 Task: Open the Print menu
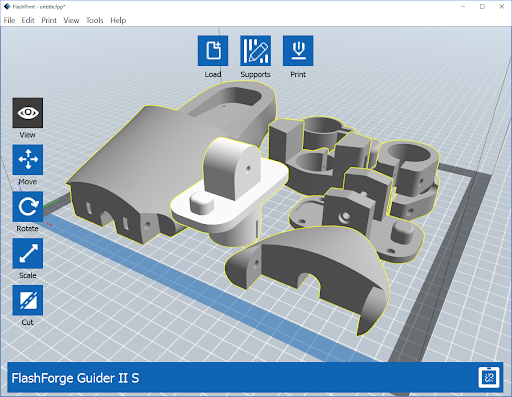pyautogui.click(x=49, y=20)
